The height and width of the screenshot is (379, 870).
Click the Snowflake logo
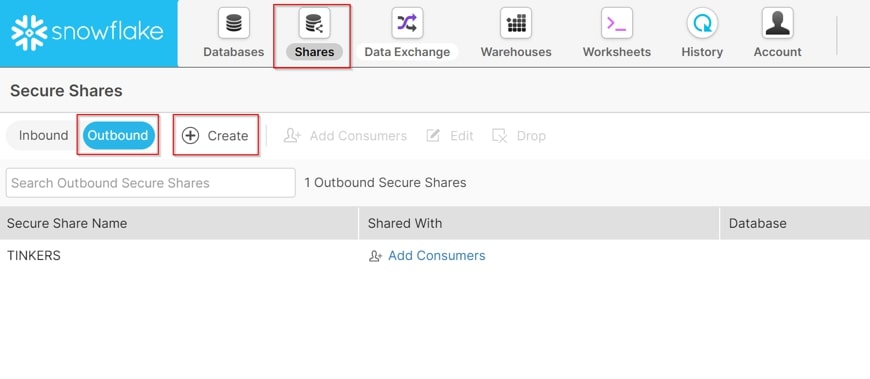tap(87, 33)
